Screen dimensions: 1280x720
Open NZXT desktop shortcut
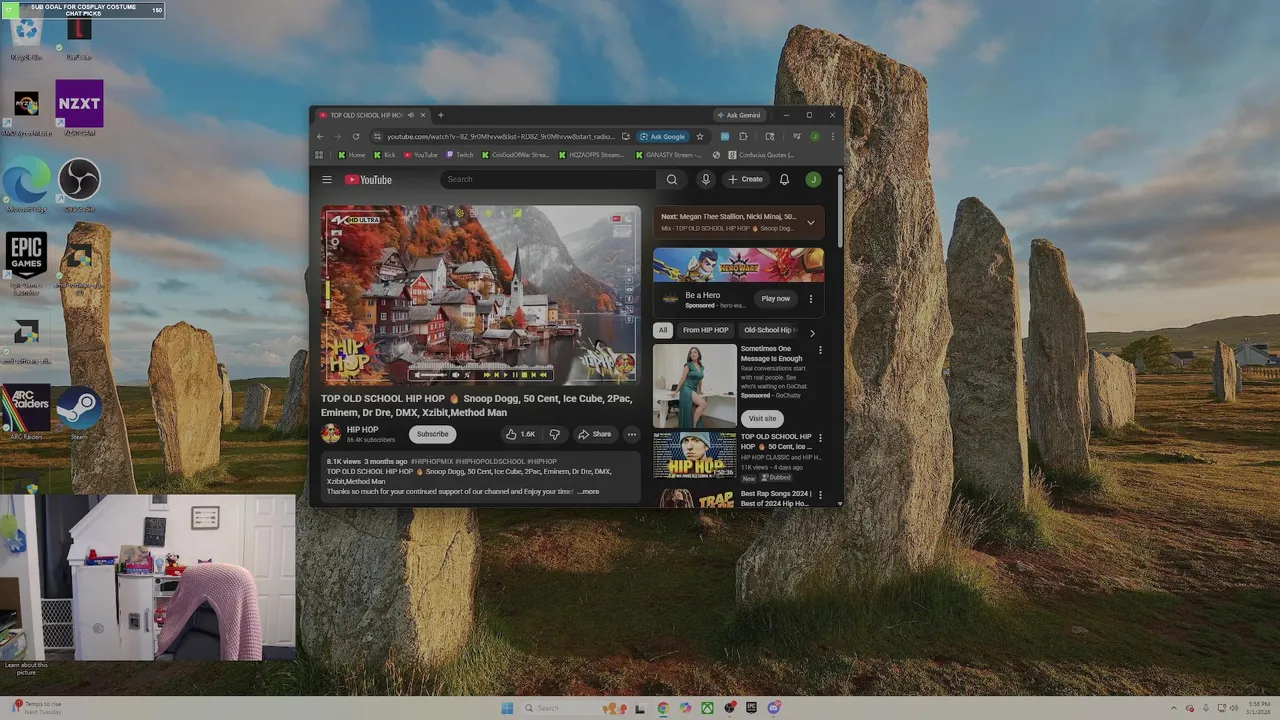click(79, 108)
